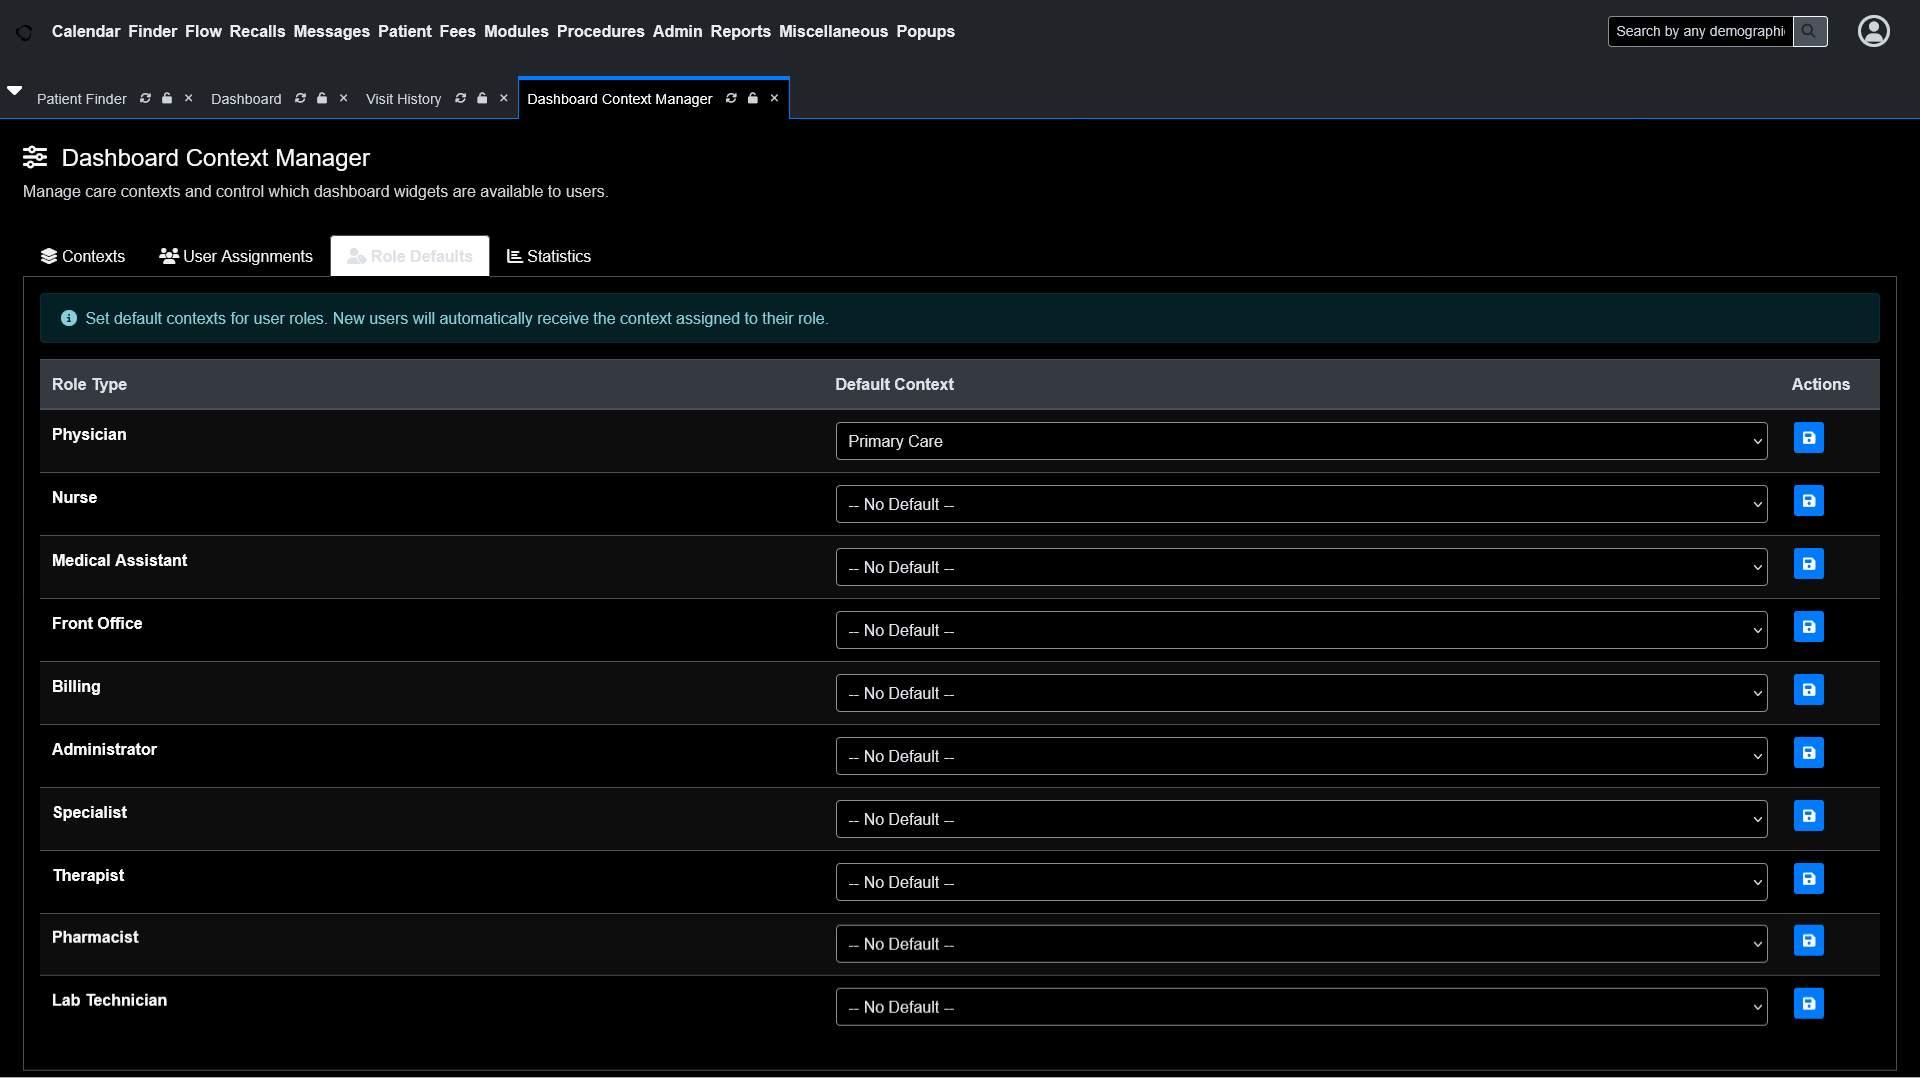Save the Nurse role default

point(1808,501)
